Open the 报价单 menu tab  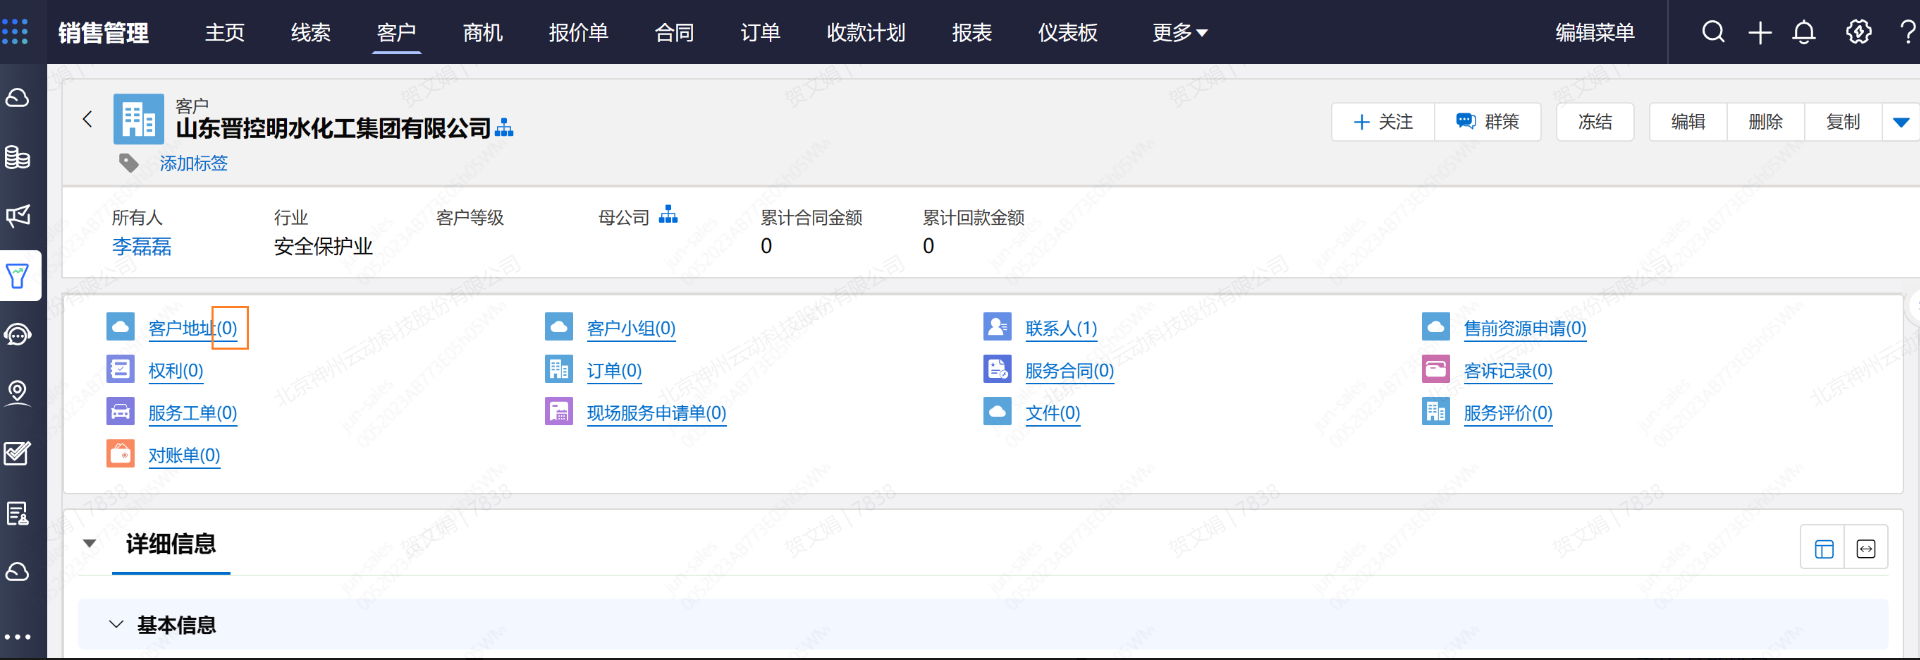pyautogui.click(x=578, y=33)
